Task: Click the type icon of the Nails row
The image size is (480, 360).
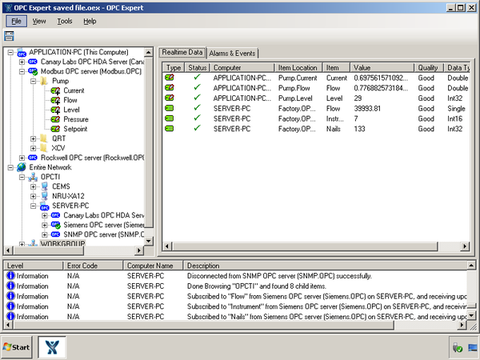Action: click(169, 129)
